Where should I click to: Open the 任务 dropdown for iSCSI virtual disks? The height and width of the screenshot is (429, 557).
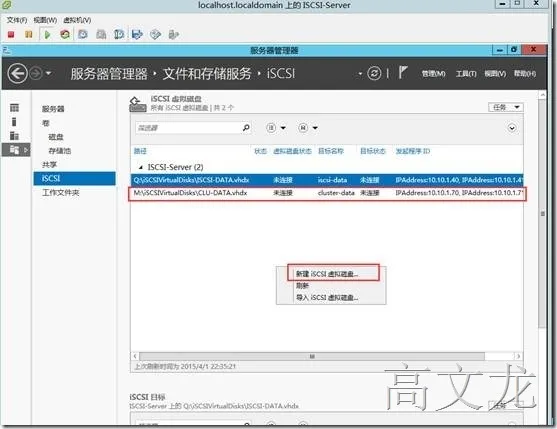click(x=506, y=107)
